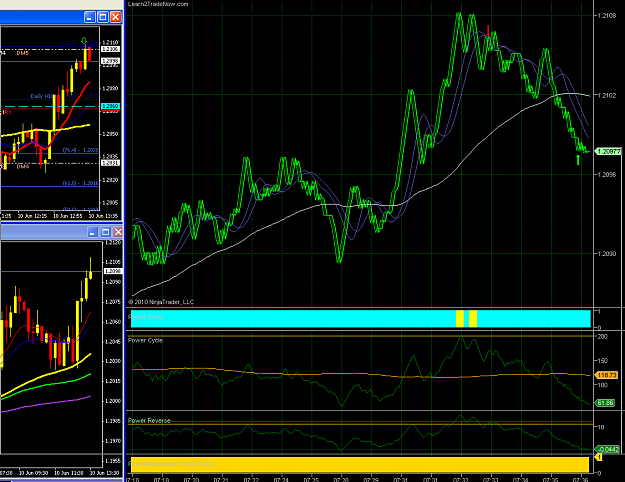625x482 pixels.
Task: Click the Daily HIGH level label in upper left chart
Action: tap(43, 96)
